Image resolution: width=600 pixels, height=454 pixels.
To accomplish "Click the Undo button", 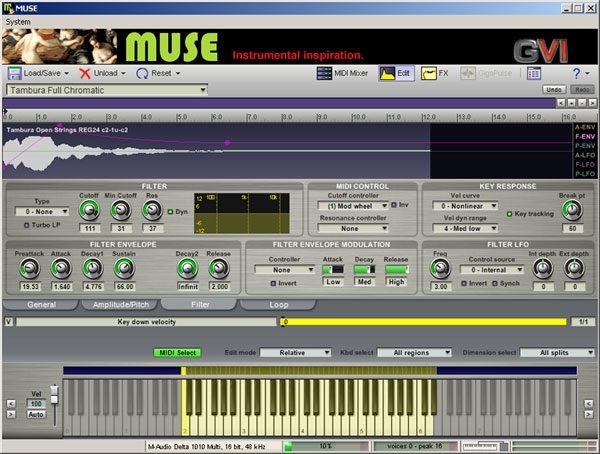I will click(554, 90).
